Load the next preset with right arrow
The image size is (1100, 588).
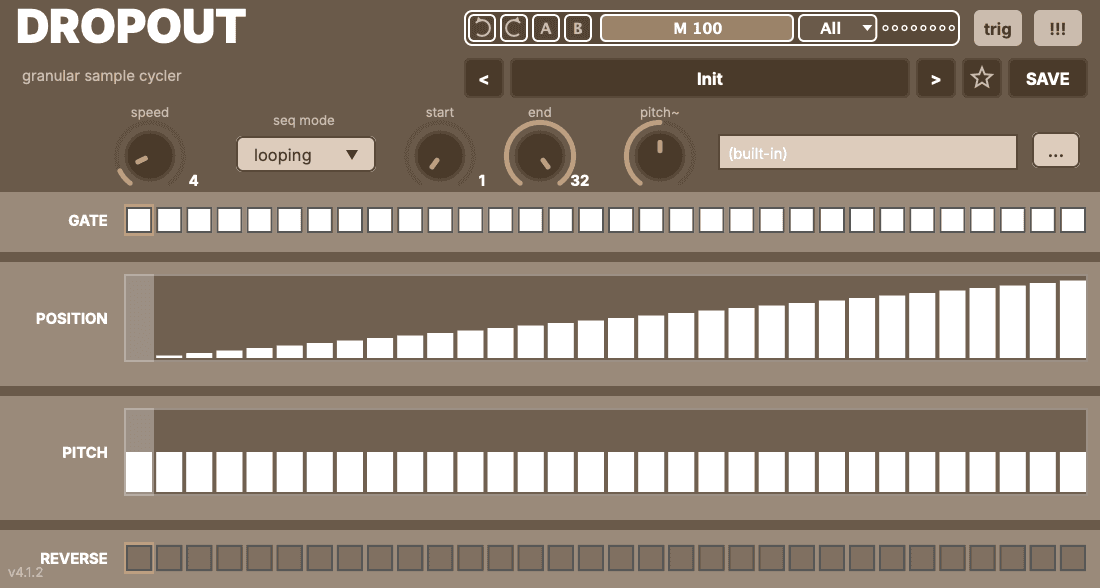point(935,79)
